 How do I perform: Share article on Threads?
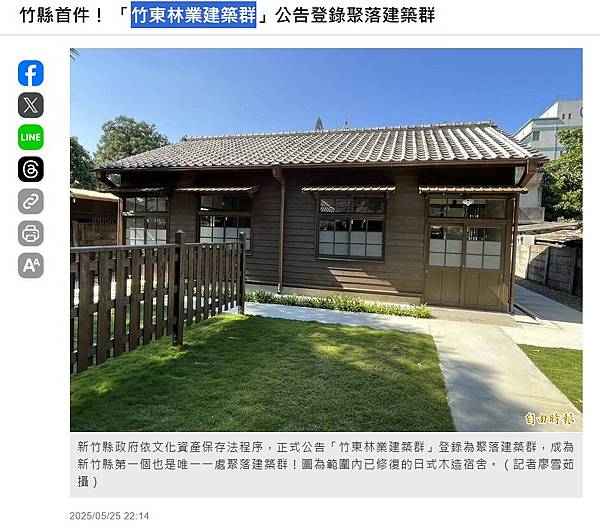pyautogui.click(x=31, y=169)
